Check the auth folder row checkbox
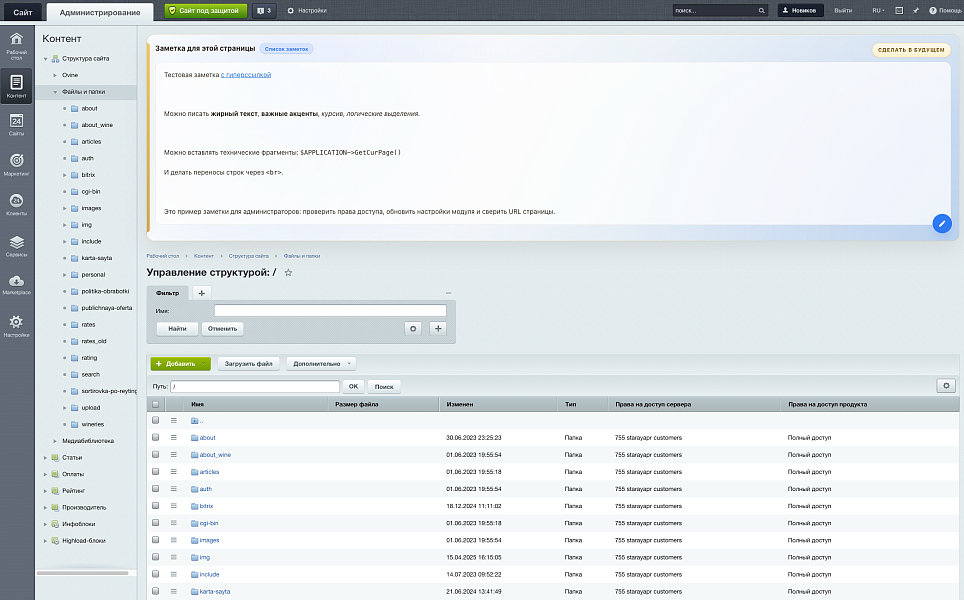964x600 pixels. click(156, 488)
